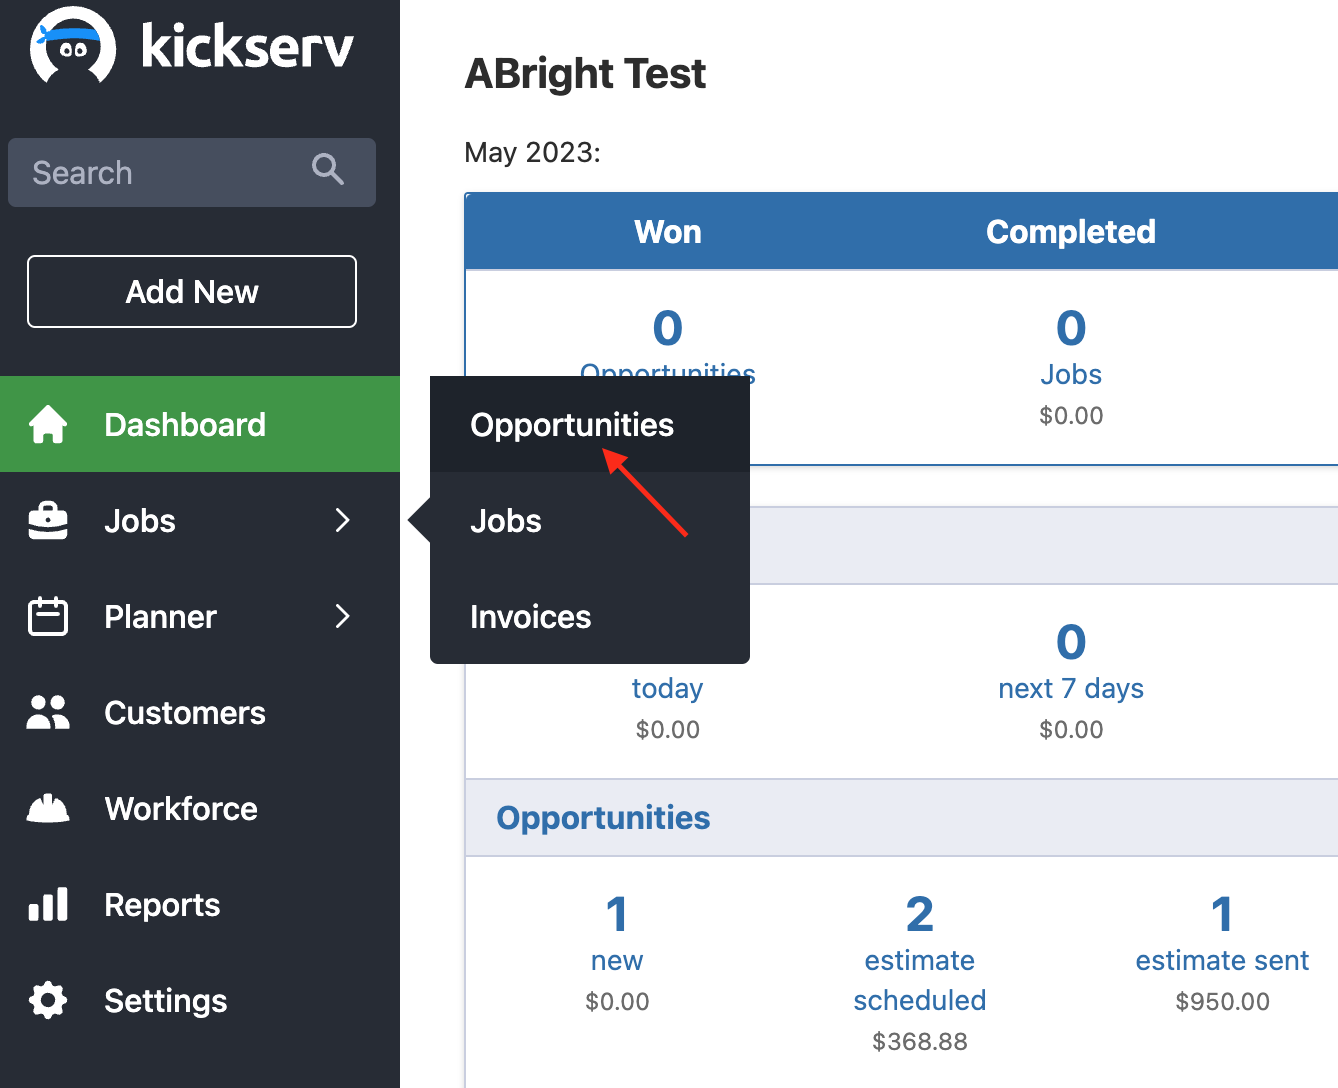Viewport: 1338px width, 1088px height.
Task: Click the search magnifier icon
Action: tap(328, 169)
